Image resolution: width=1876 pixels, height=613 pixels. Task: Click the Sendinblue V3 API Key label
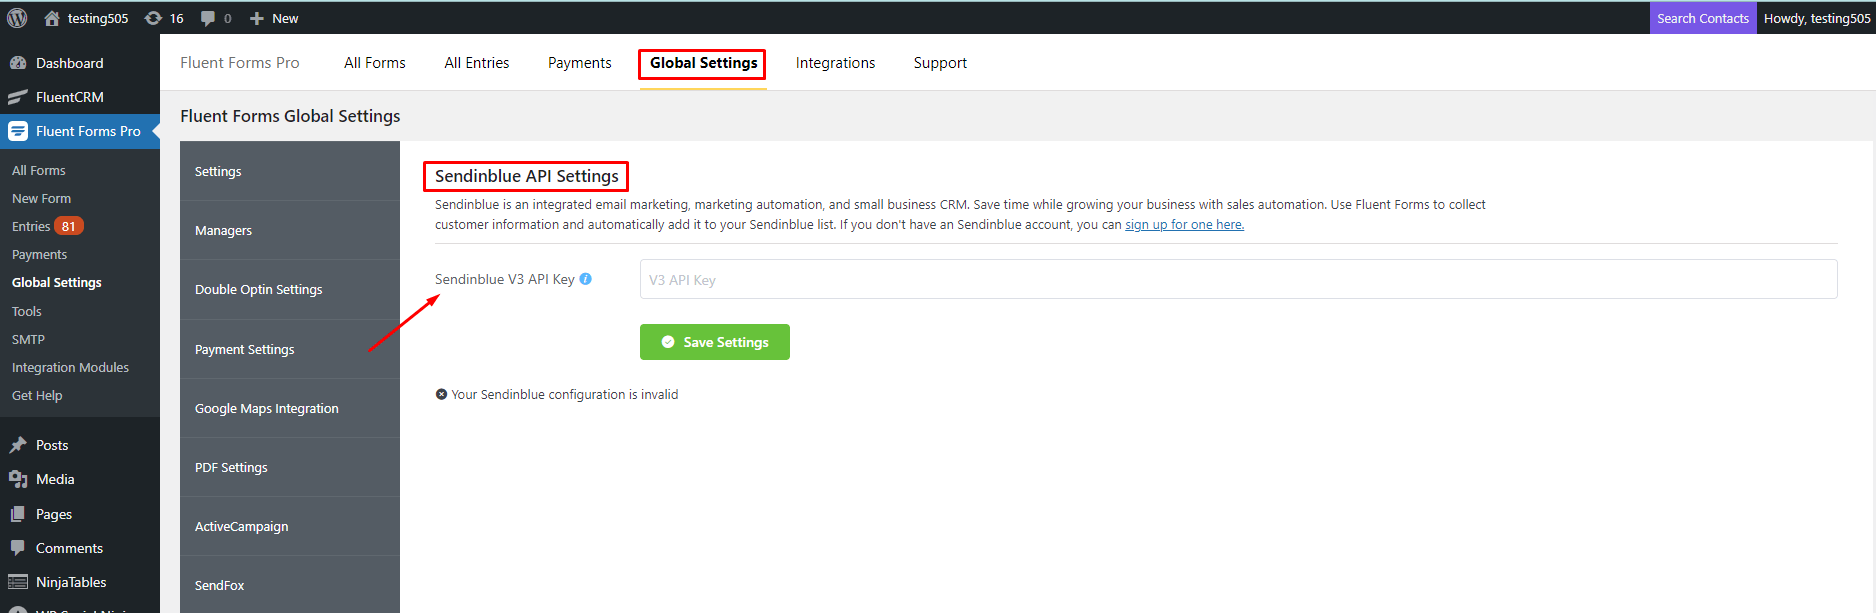coord(505,279)
